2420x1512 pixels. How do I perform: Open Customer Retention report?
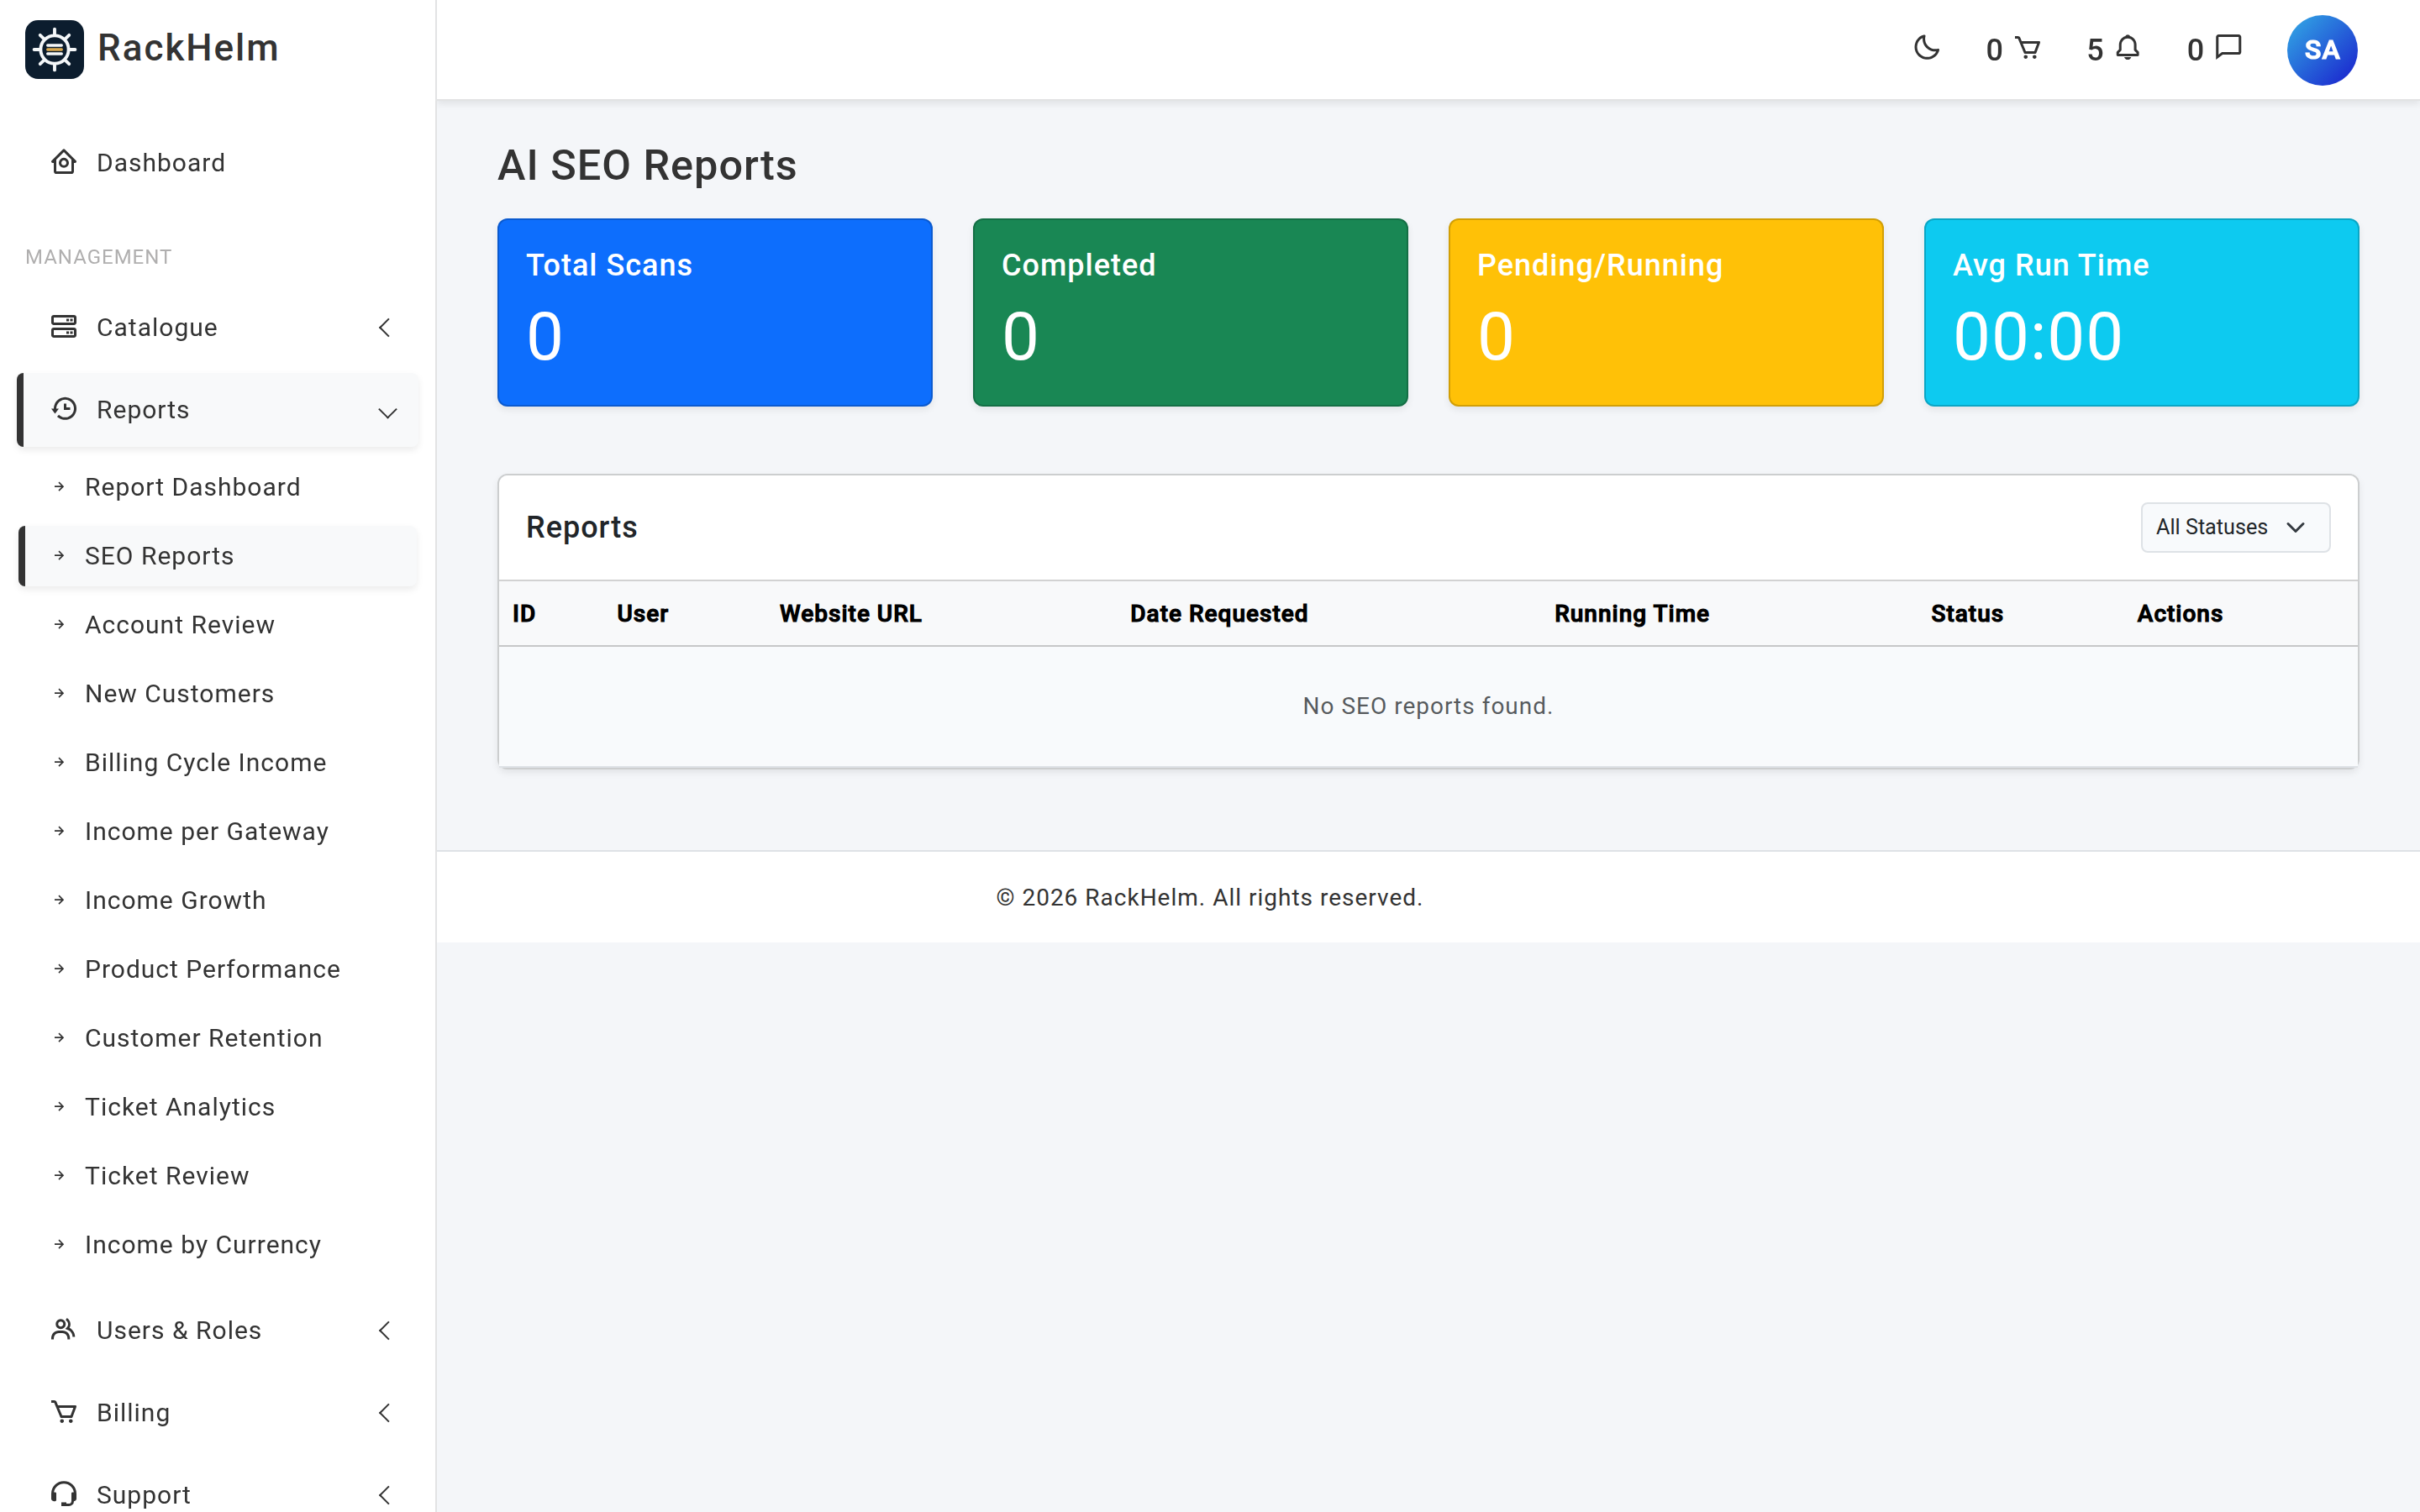[218, 1038]
